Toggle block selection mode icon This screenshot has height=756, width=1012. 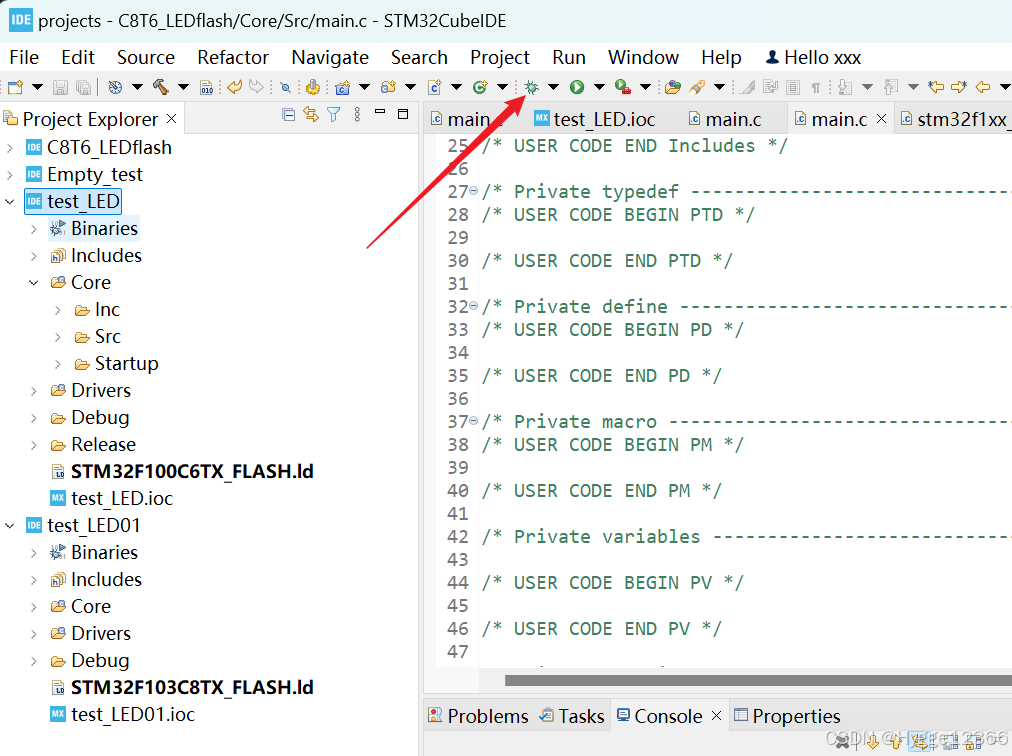coord(793,87)
